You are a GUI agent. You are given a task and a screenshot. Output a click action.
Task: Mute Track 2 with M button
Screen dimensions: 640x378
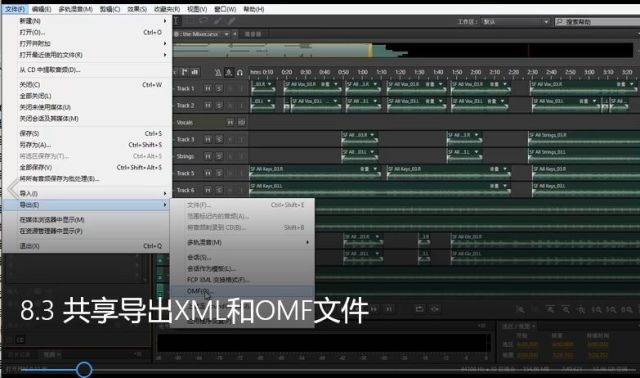[208, 105]
